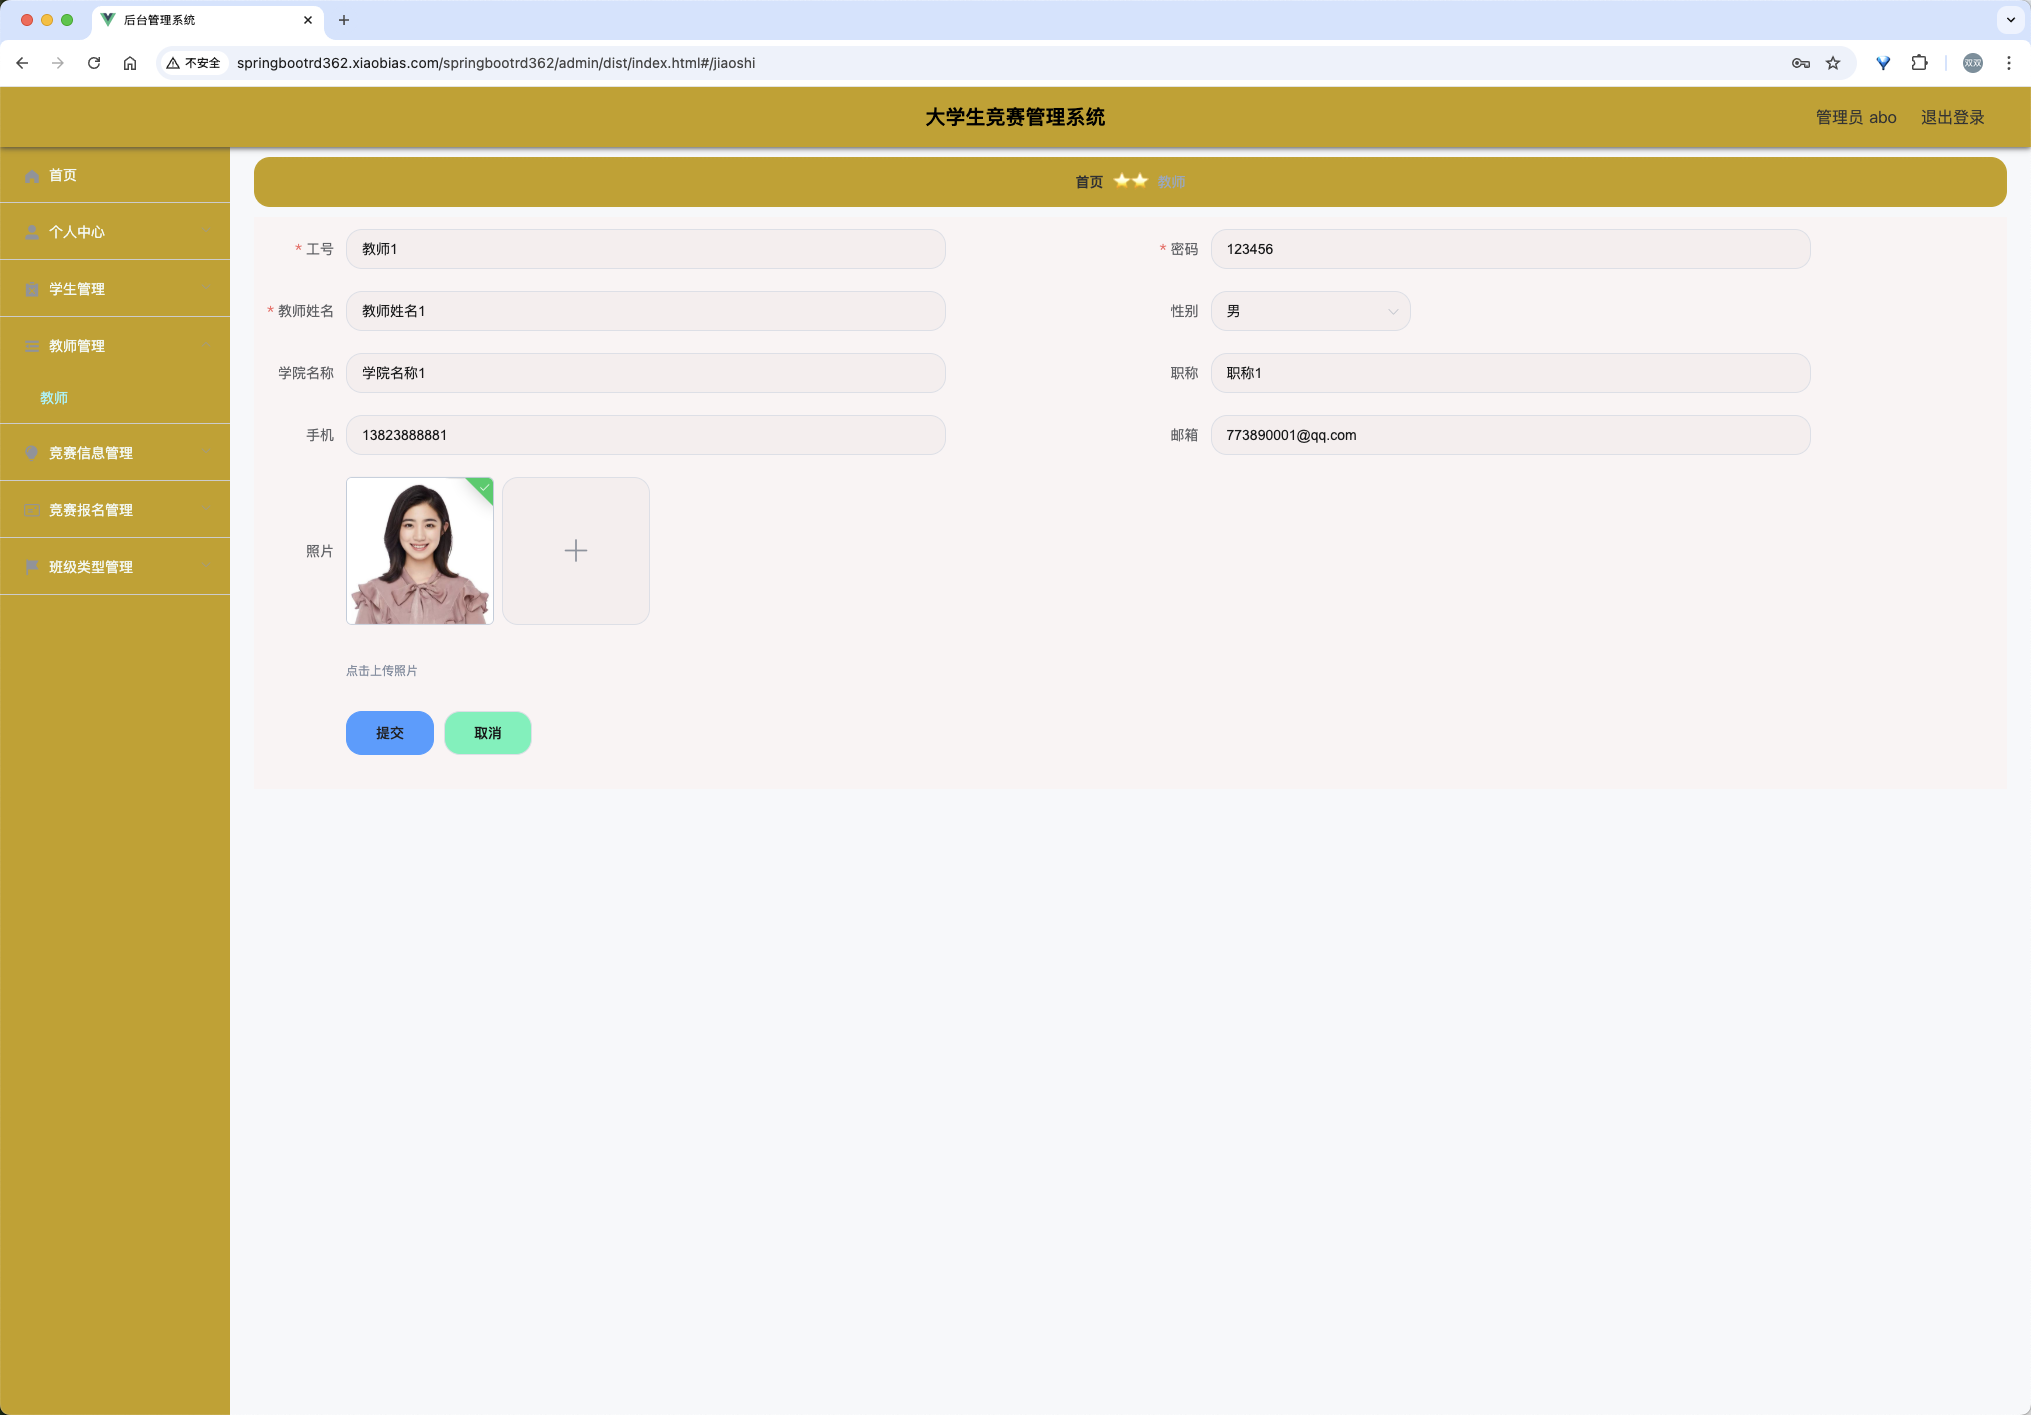Open the 学生管理 menu item

pyautogui.click(x=115, y=289)
